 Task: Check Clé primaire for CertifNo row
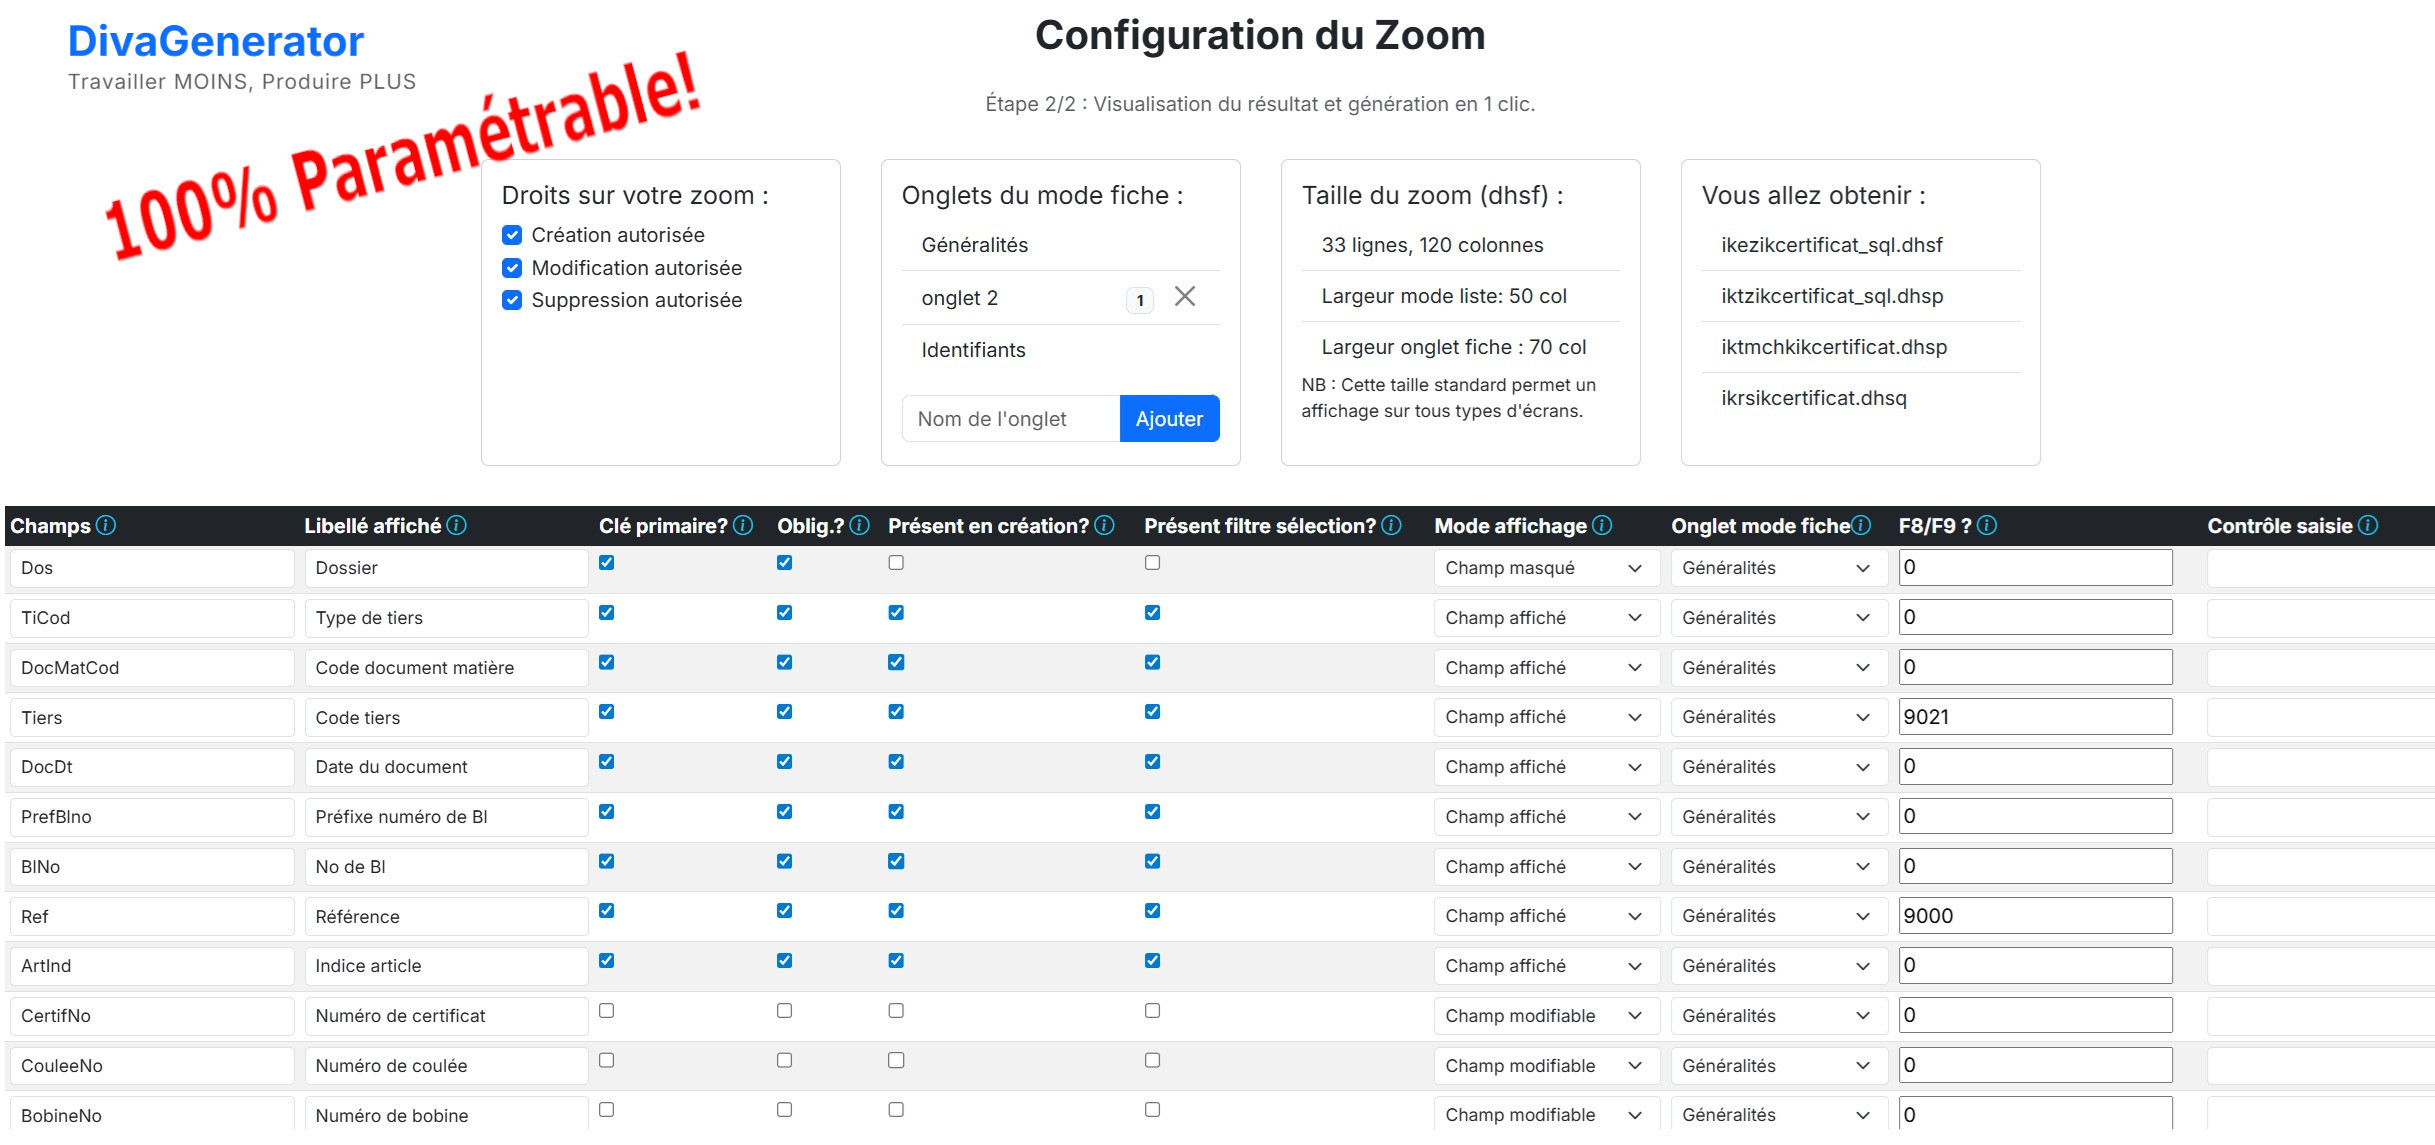(607, 1011)
